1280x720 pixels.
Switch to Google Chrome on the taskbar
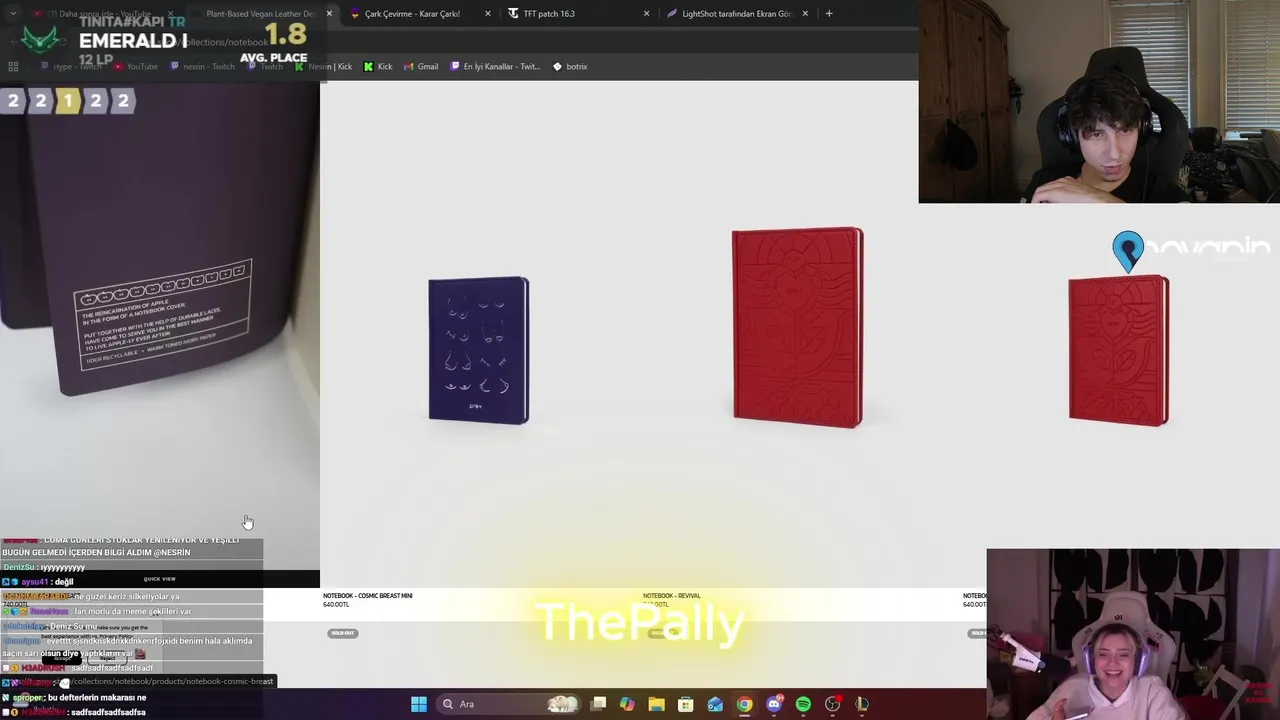coord(745,704)
